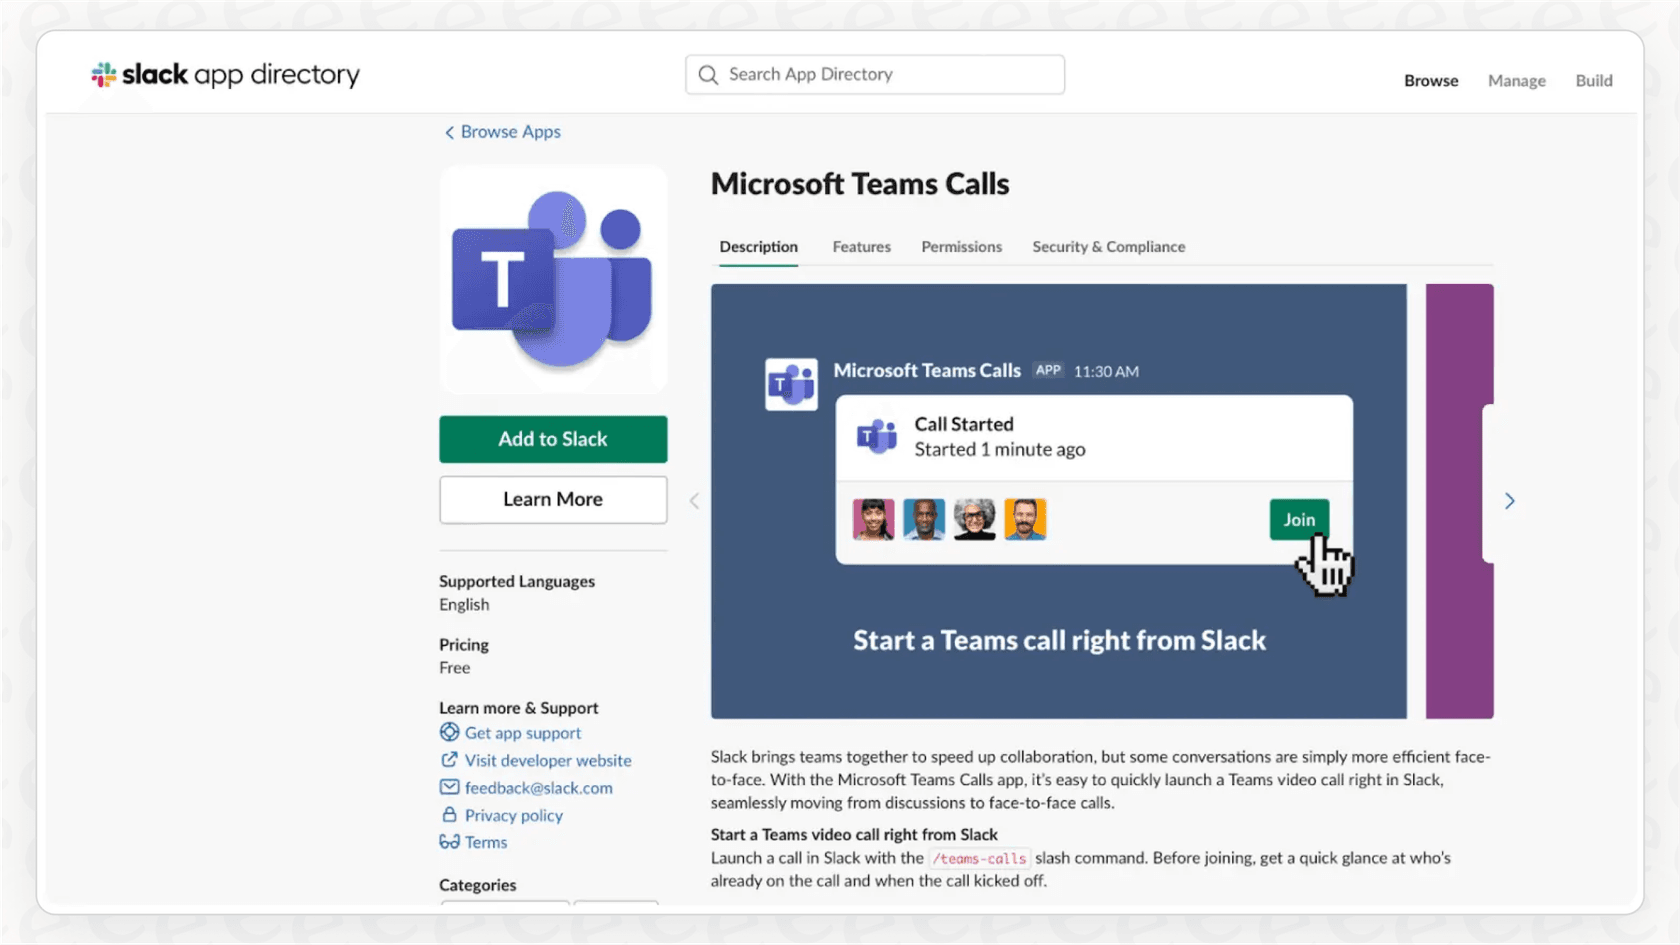Click the Slack logo in the header

103,73
